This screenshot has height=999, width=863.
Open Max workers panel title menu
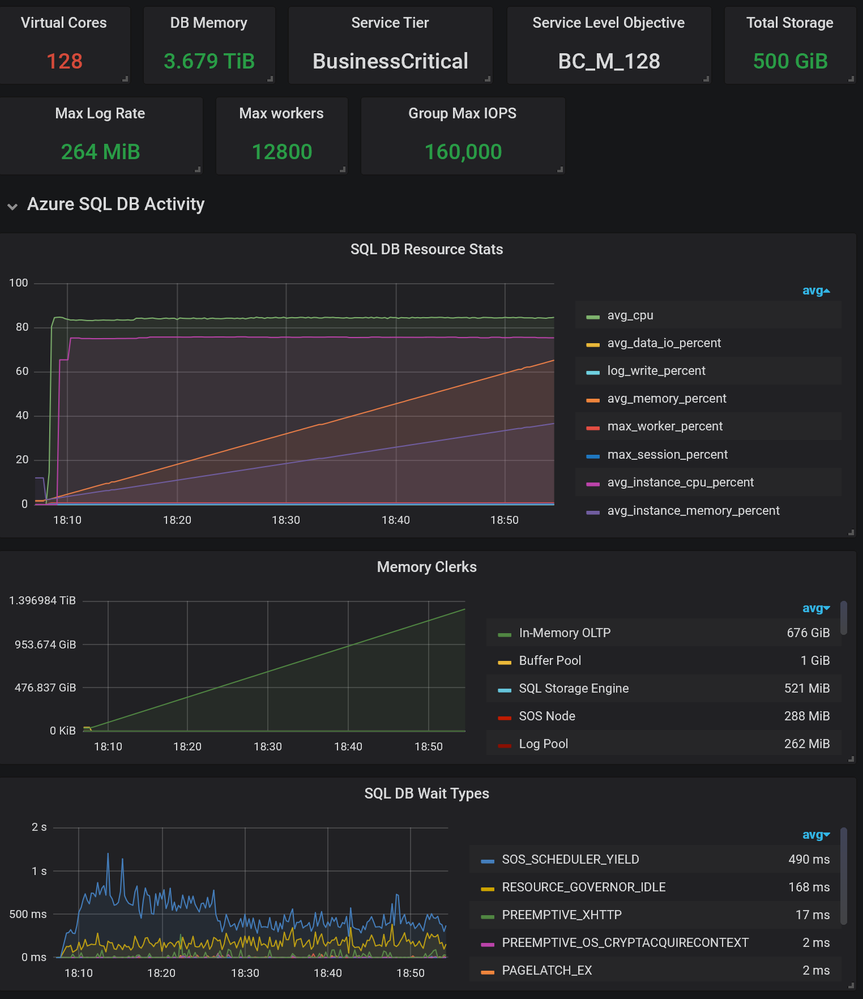click(x=281, y=113)
